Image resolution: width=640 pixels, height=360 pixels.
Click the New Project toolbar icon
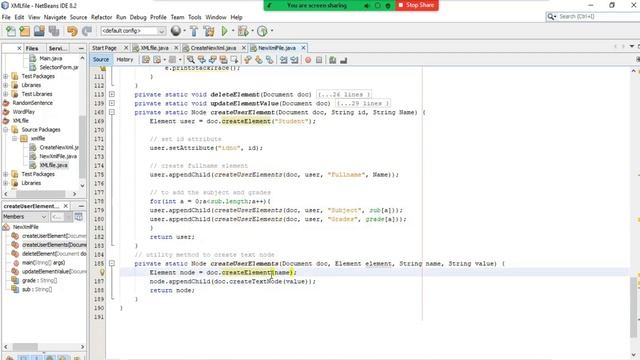25,31
